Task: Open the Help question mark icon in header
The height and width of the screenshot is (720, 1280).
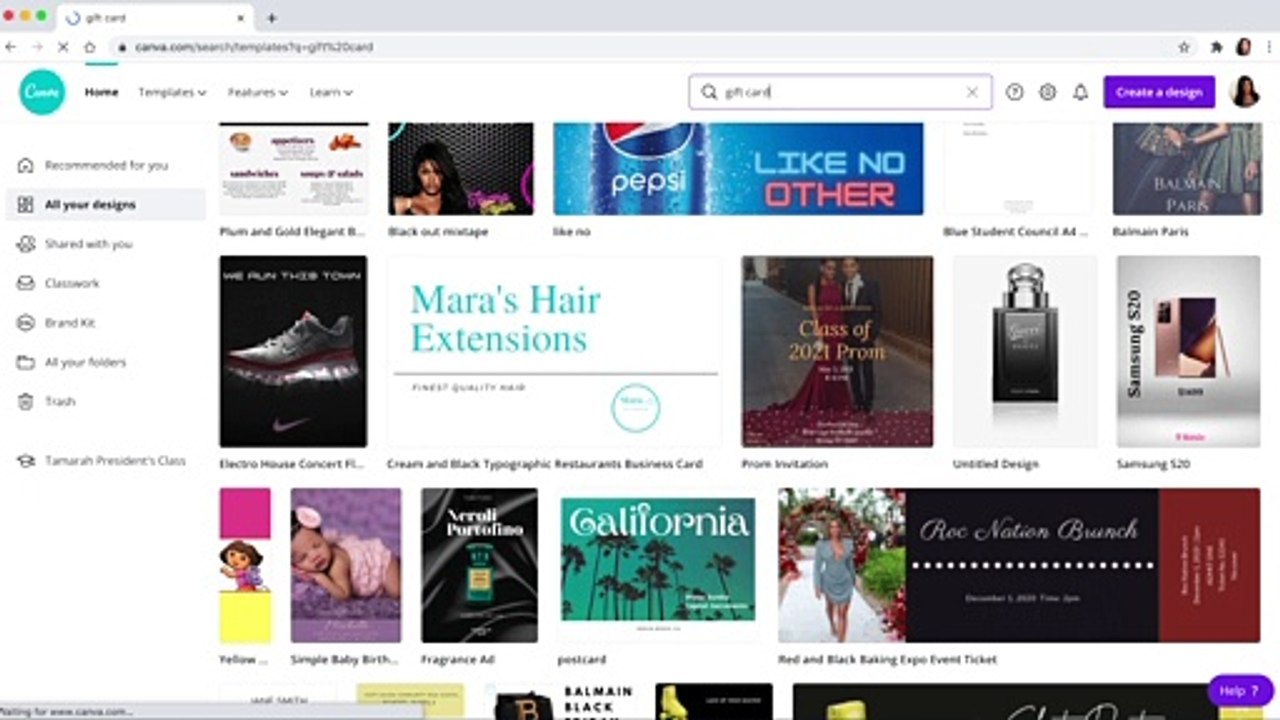Action: pos(1014,92)
